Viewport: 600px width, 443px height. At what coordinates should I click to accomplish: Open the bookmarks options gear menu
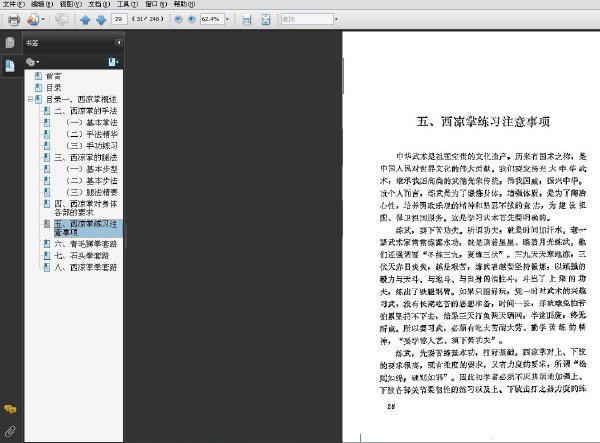(x=32, y=62)
